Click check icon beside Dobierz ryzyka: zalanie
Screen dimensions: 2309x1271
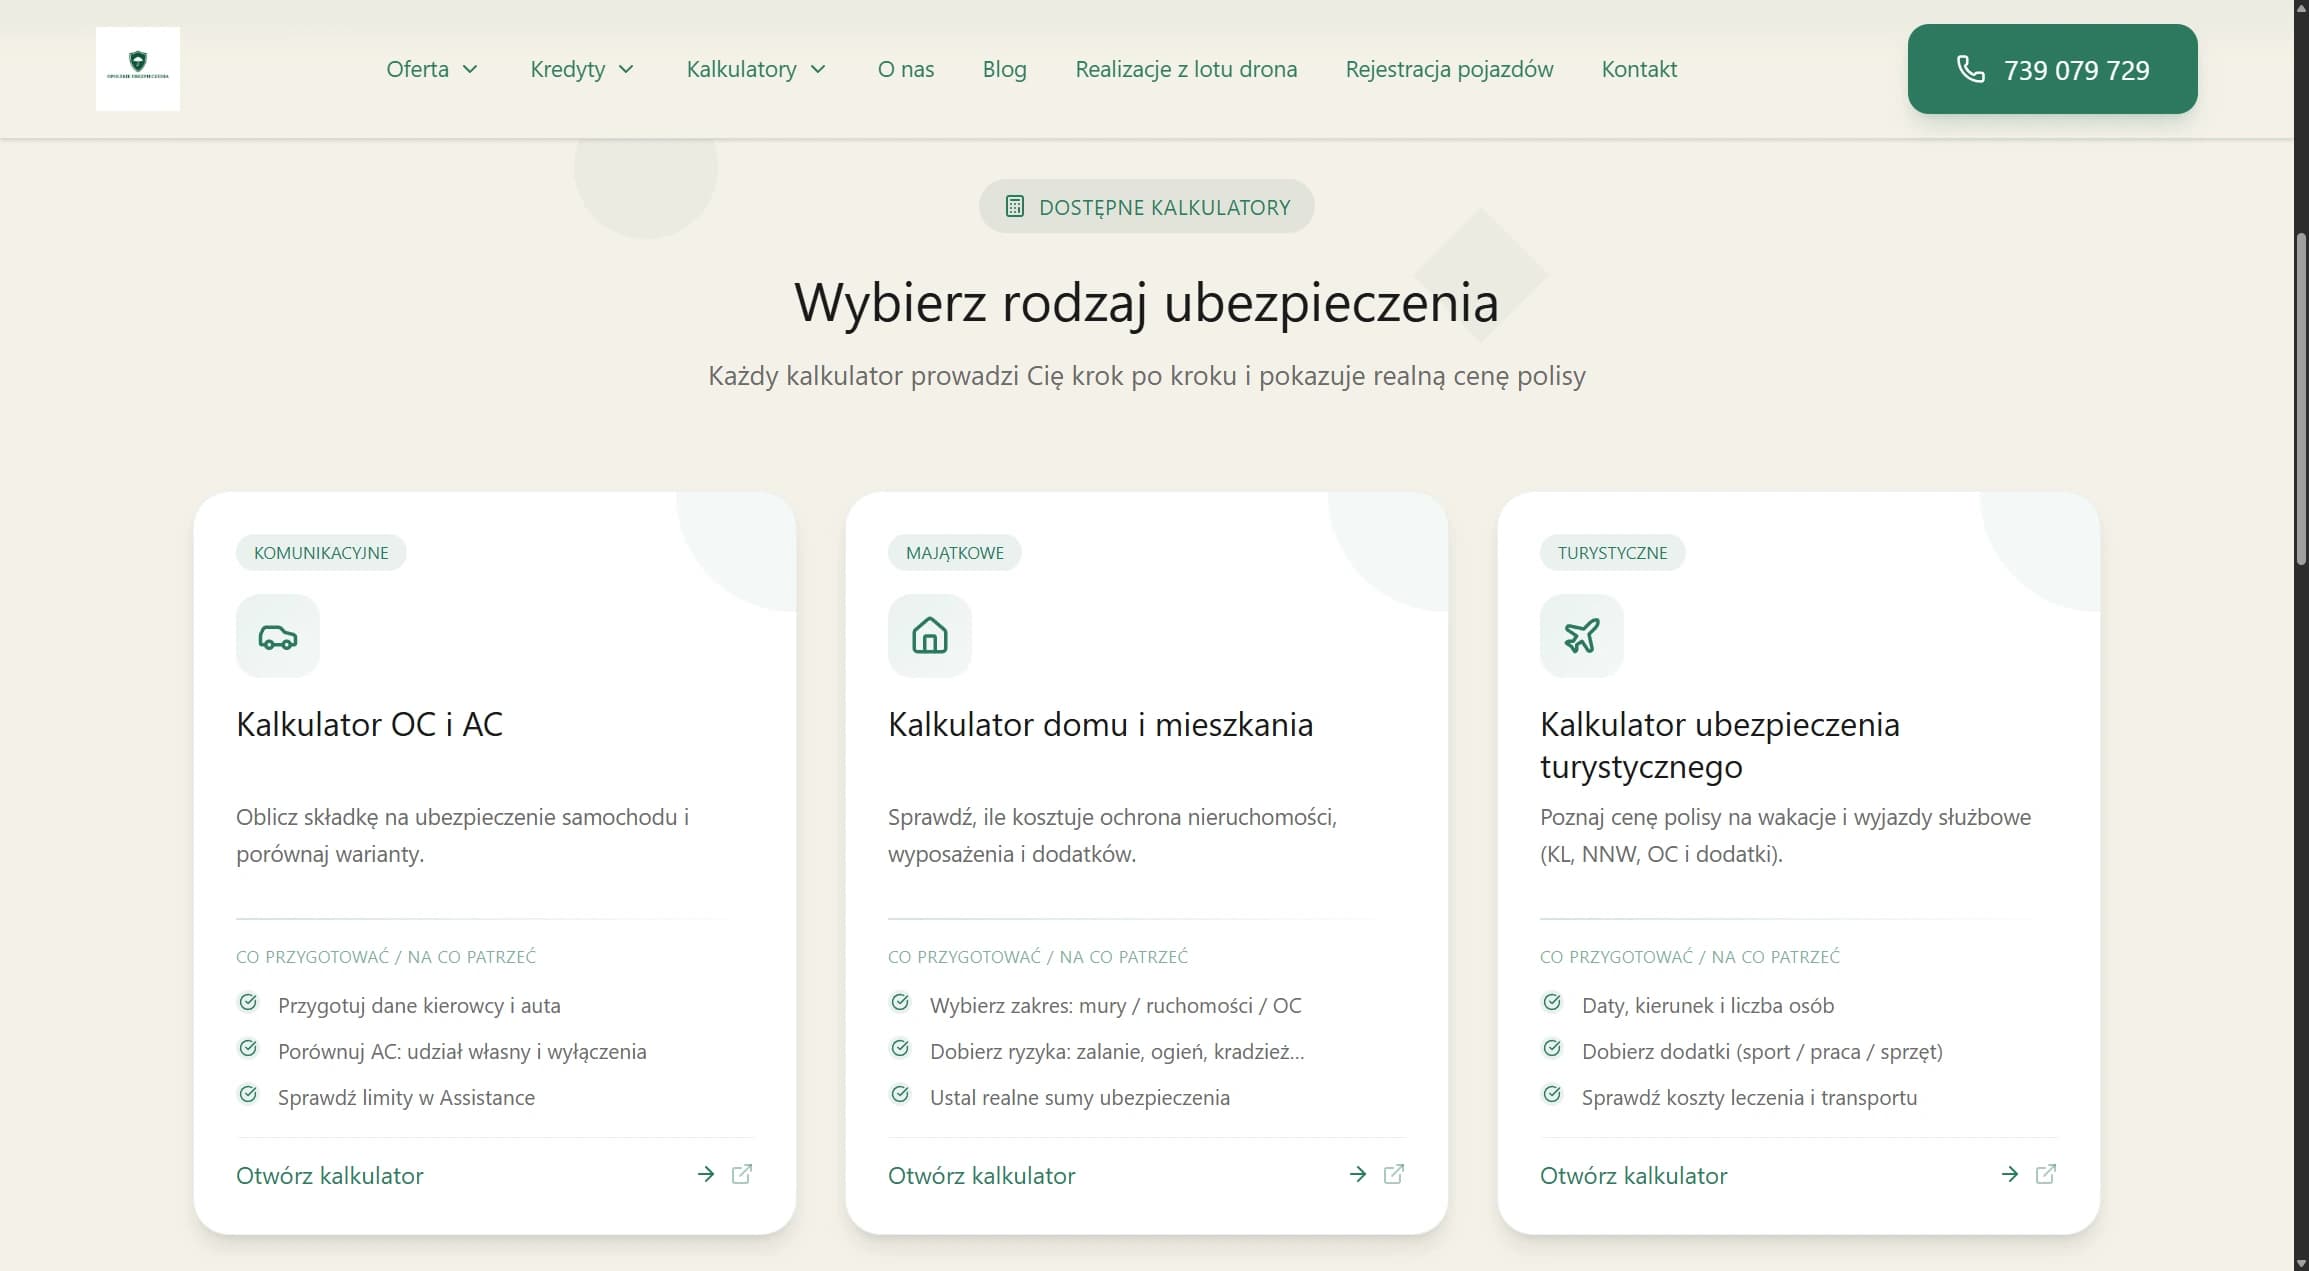tap(900, 1048)
